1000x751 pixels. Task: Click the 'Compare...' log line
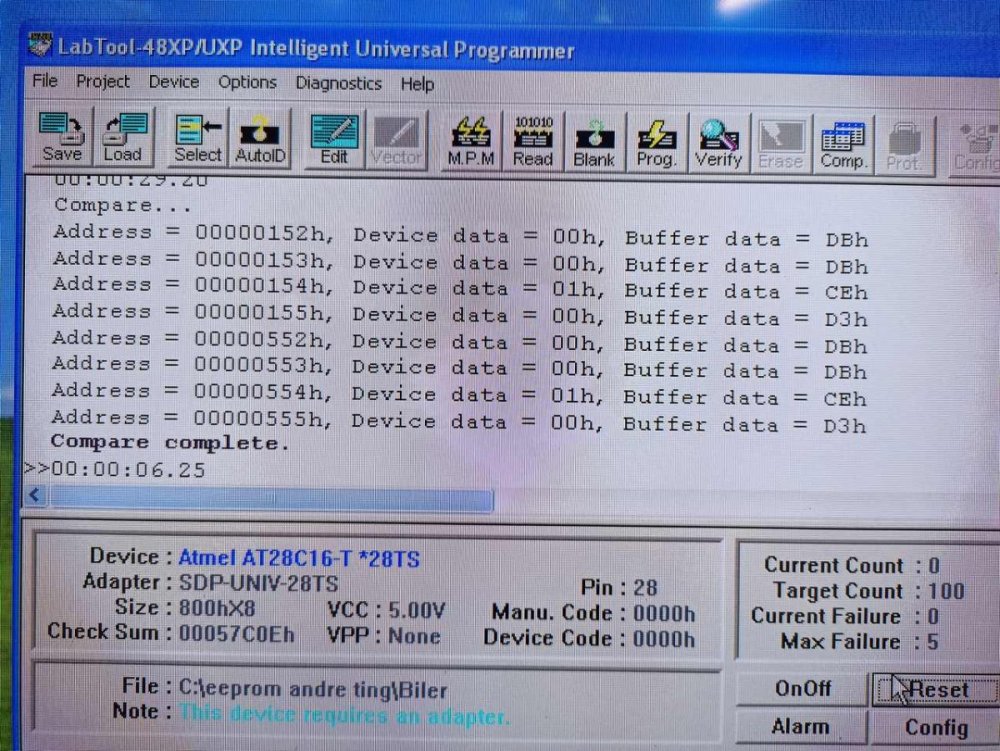(122, 205)
